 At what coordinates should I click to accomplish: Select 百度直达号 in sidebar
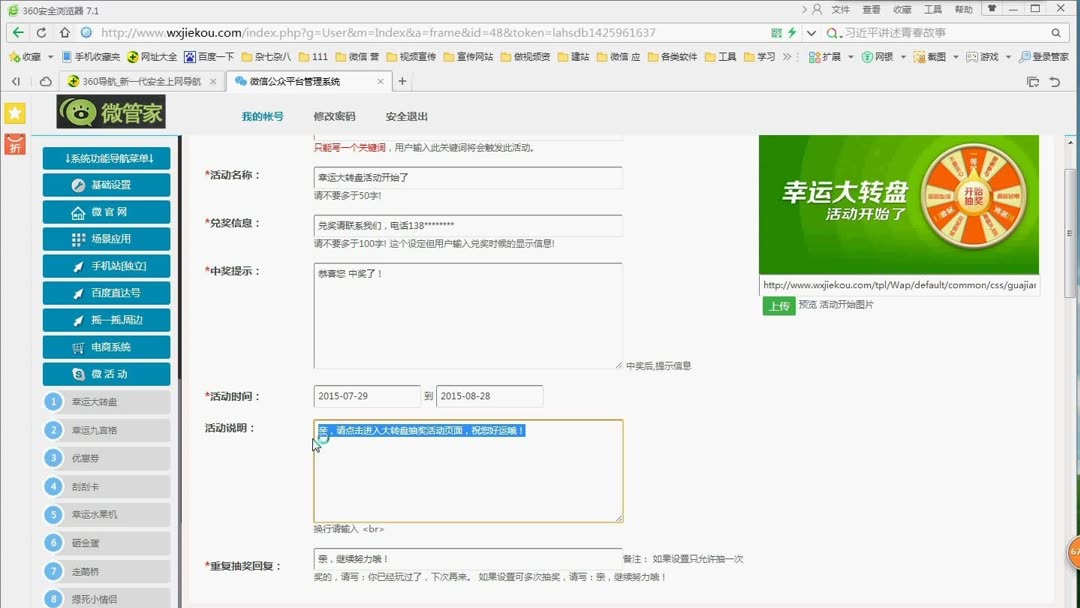tap(106, 292)
